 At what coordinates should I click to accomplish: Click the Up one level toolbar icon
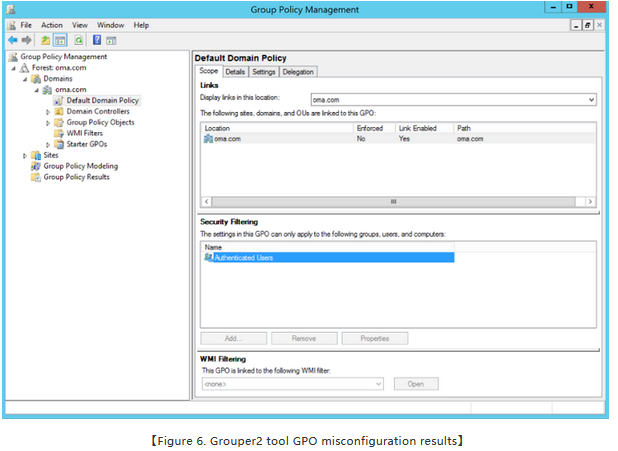pyautogui.click(x=46, y=40)
